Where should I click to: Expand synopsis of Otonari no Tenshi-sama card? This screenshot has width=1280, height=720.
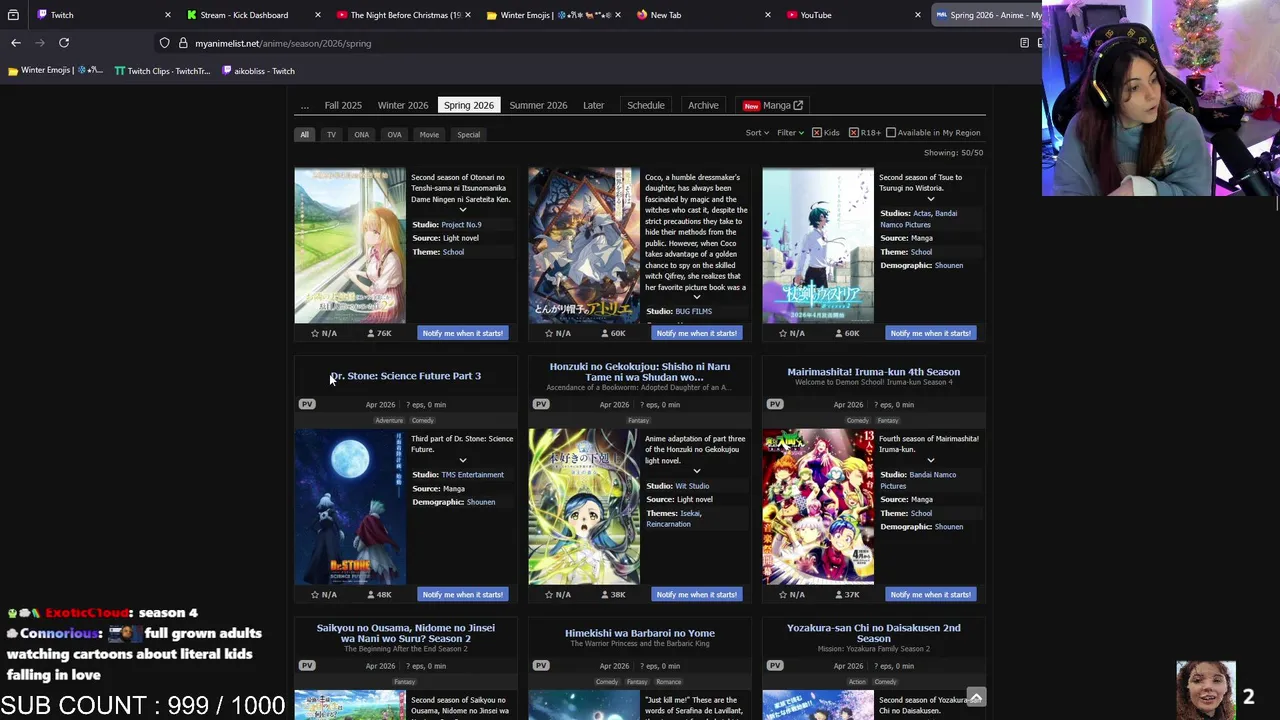click(463, 210)
